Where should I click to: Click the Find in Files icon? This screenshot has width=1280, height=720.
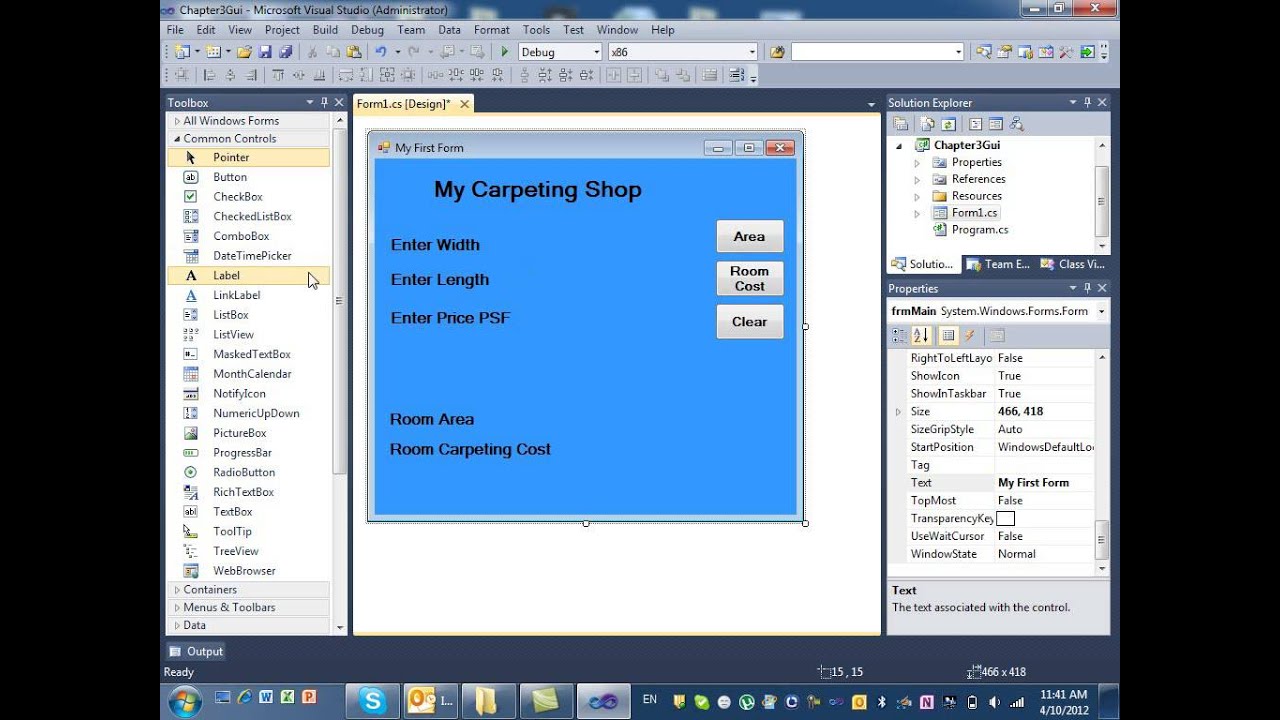point(777,52)
